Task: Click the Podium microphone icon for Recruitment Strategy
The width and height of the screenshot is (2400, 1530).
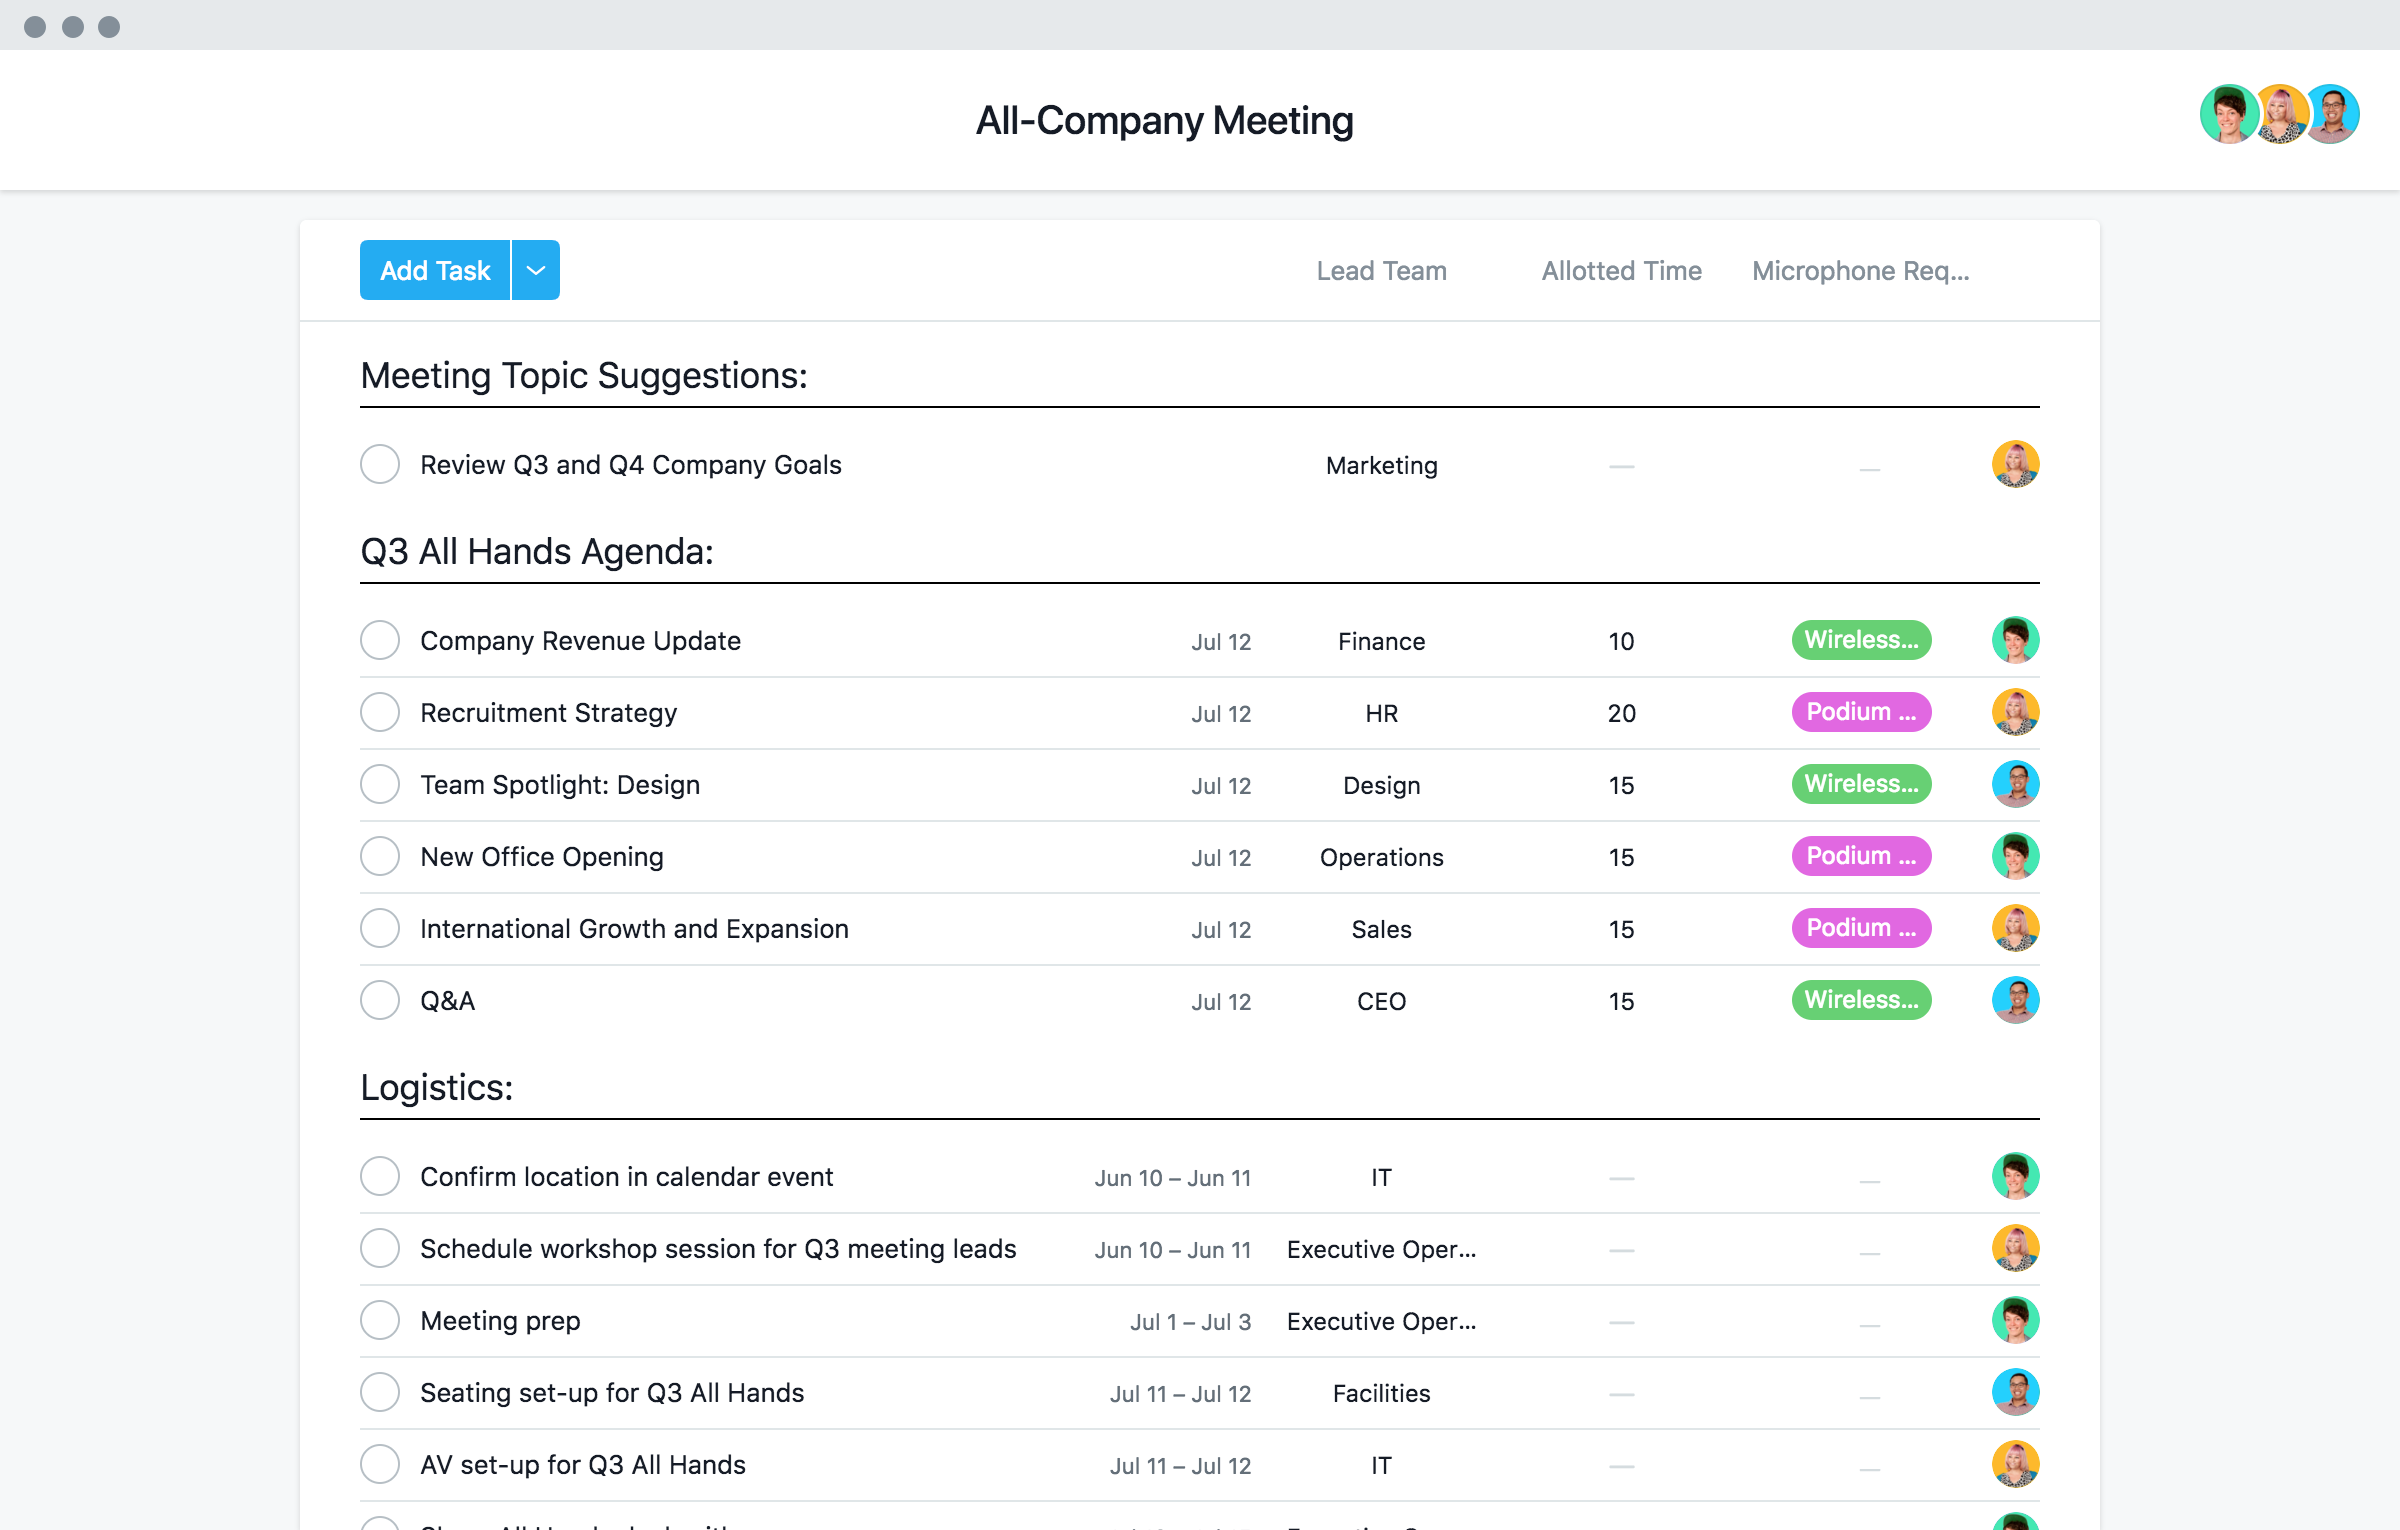Action: tap(1859, 712)
